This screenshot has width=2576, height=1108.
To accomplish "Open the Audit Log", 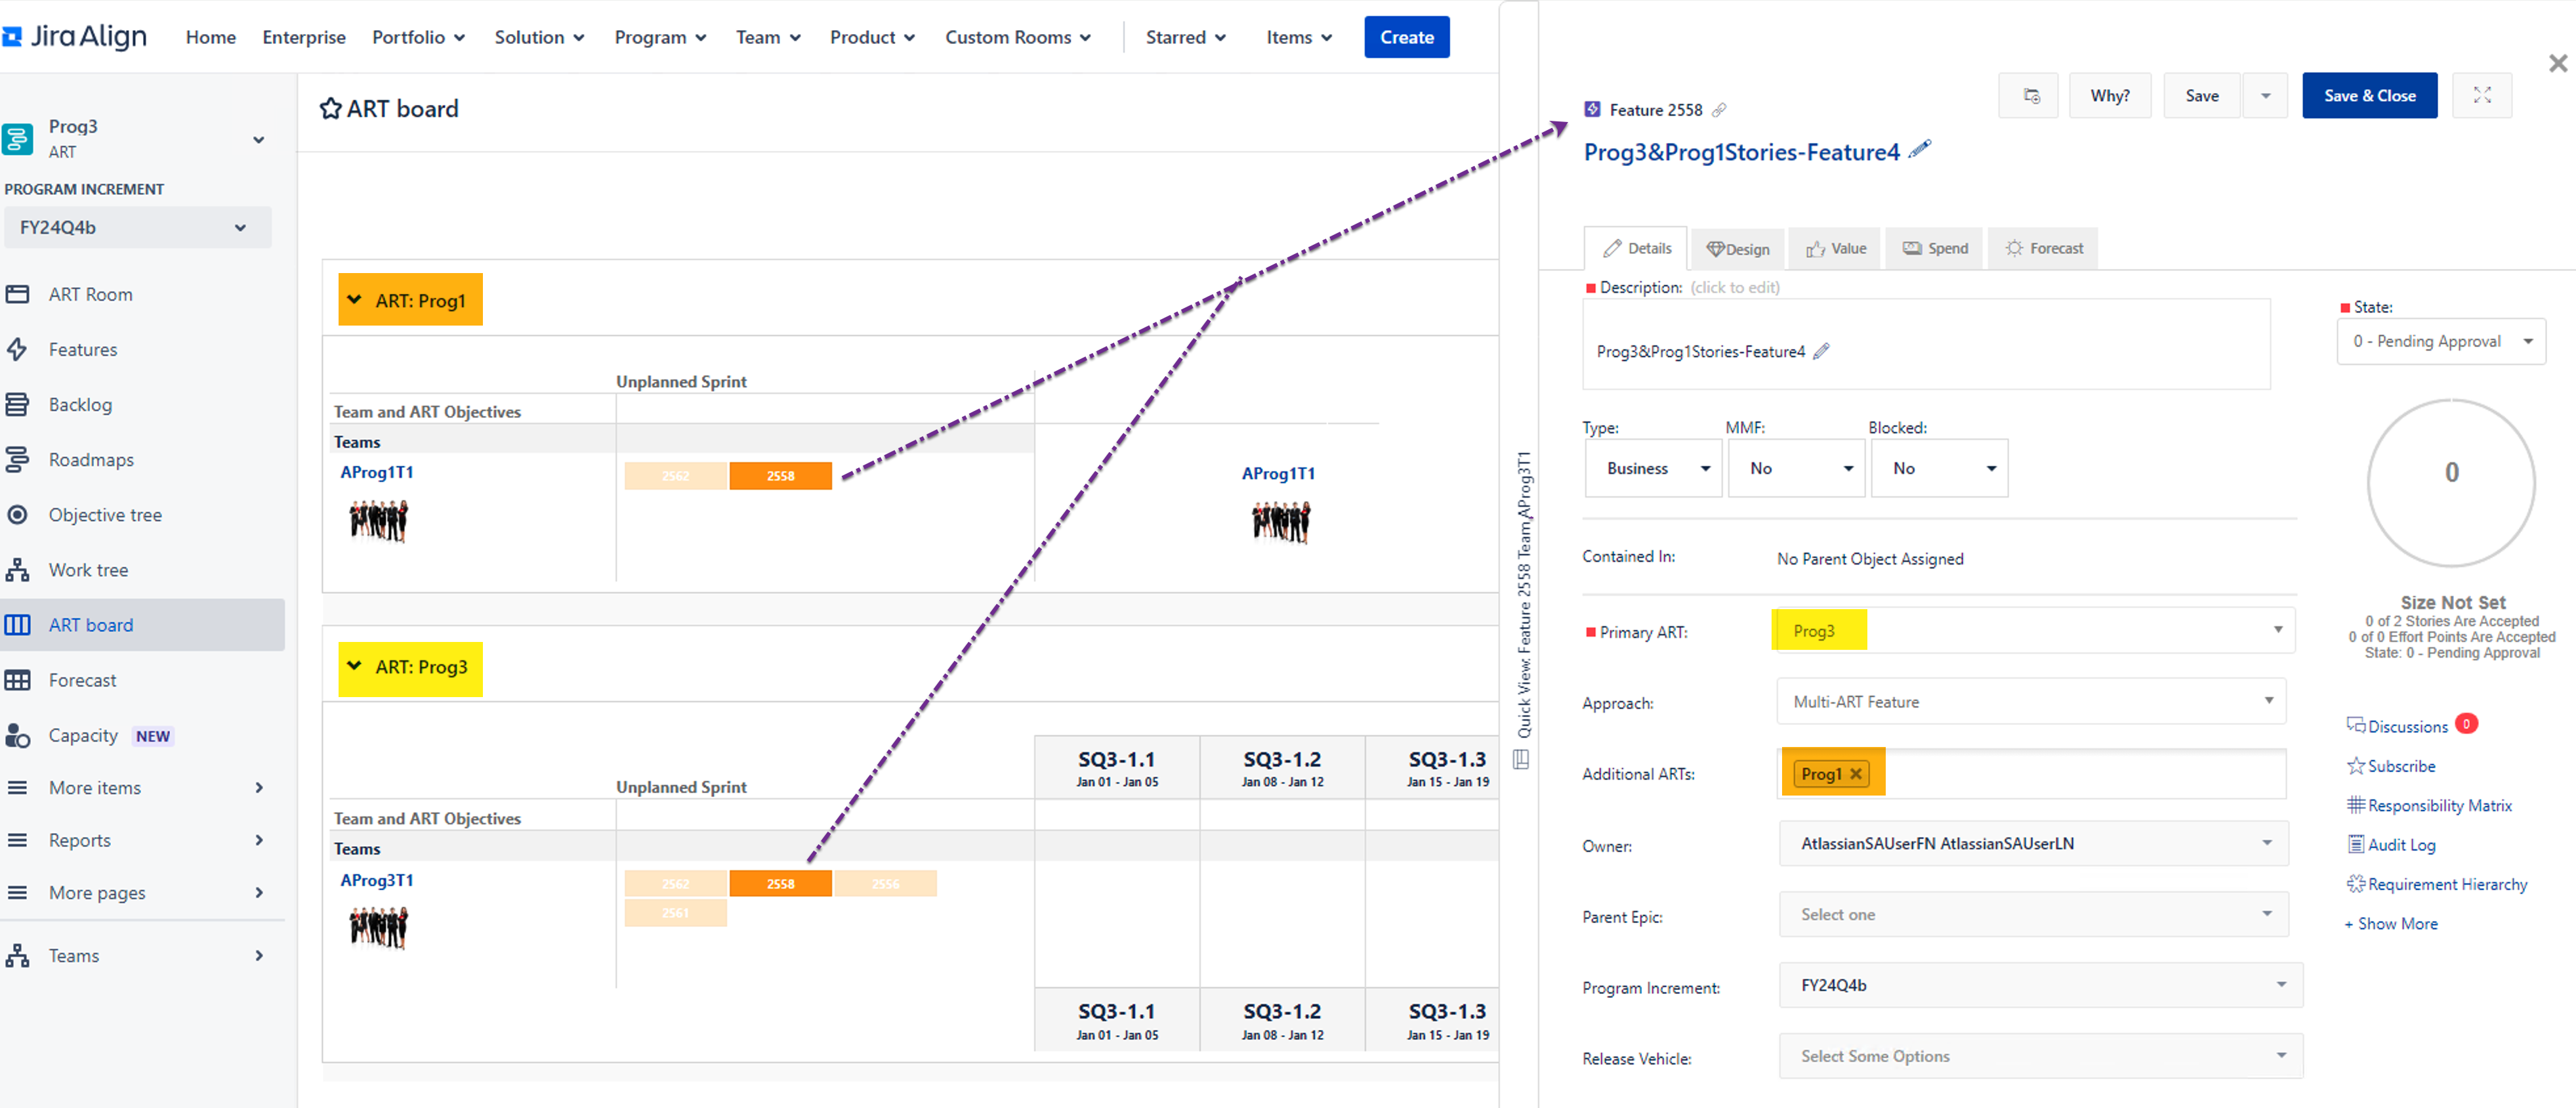I will (2400, 845).
